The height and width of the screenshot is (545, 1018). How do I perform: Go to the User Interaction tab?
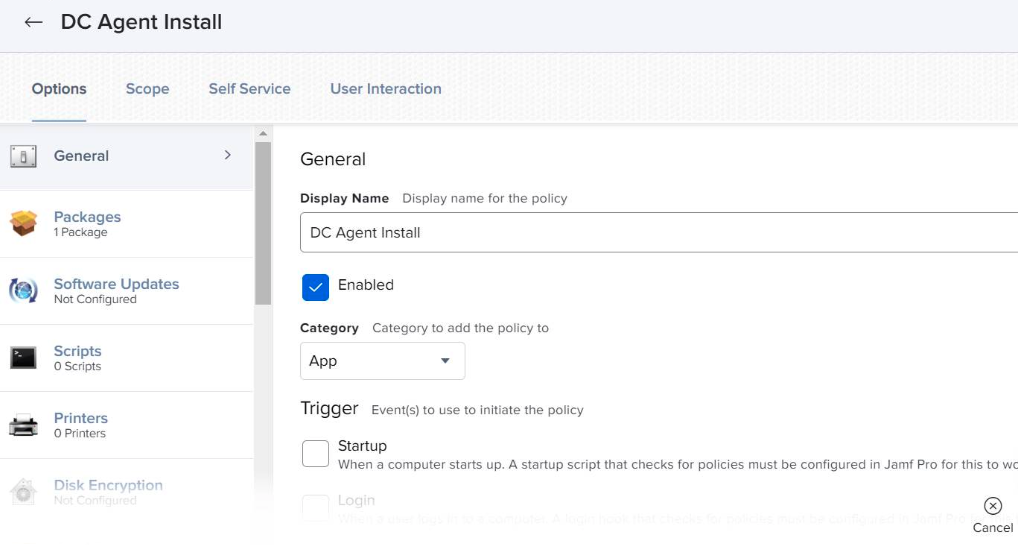pos(385,89)
